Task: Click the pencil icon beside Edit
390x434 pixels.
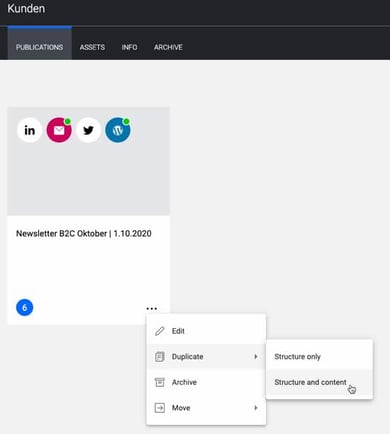Action: pos(160,331)
